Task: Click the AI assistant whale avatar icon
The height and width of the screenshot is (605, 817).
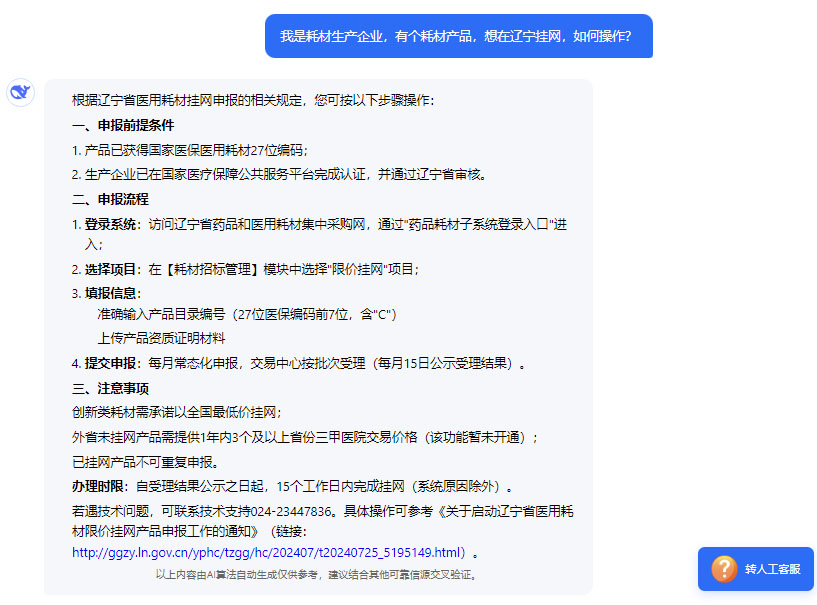Action: [x=20, y=93]
